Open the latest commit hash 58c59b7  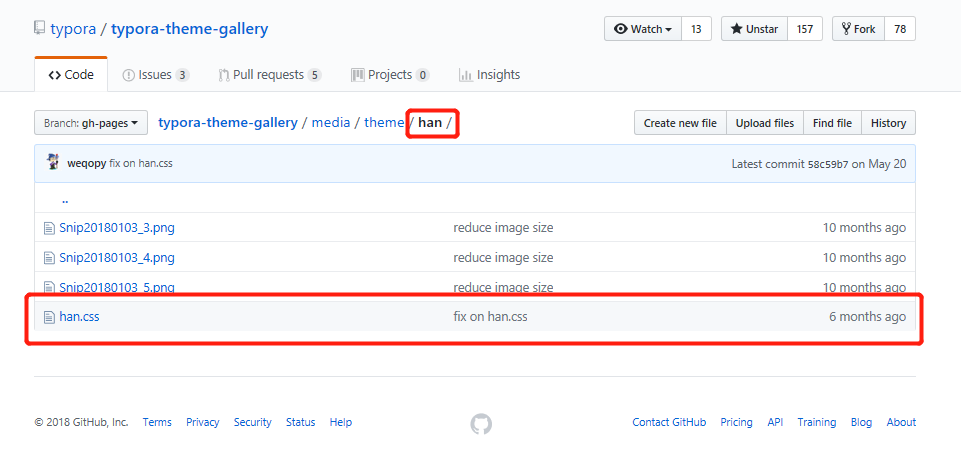point(828,164)
